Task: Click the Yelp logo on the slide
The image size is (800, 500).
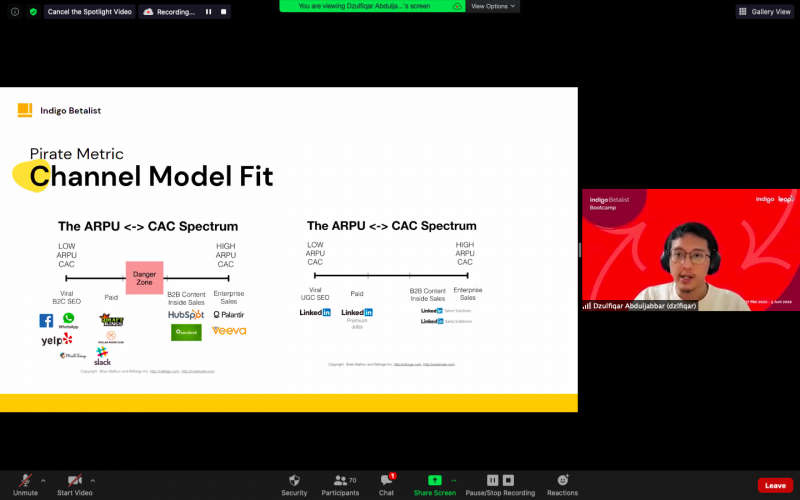Action: (x=57, y=340)
